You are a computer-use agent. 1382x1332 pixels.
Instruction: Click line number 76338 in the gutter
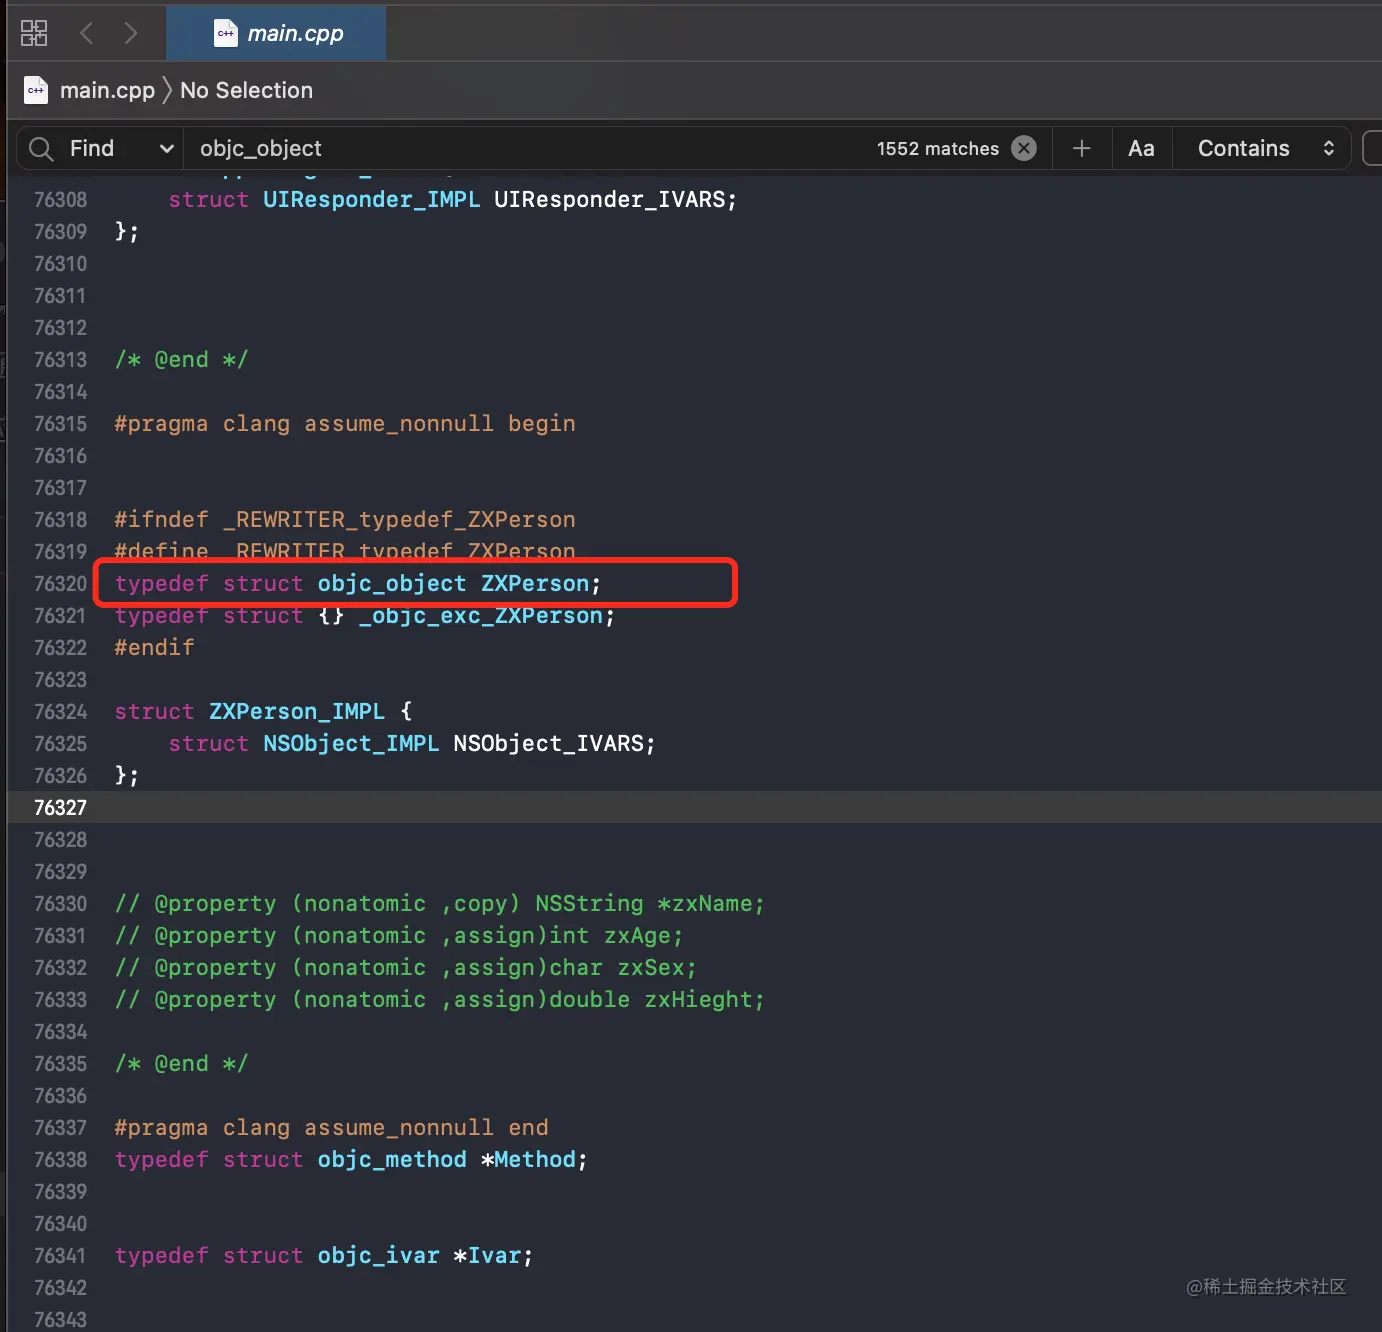(60, 1160)
